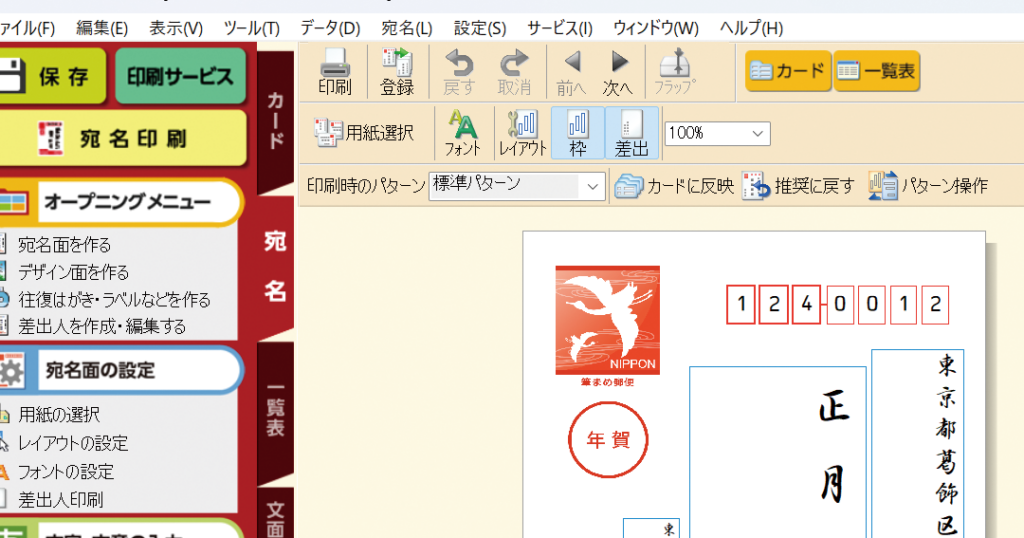Open the レイアウト layout tool

(523, 133)
